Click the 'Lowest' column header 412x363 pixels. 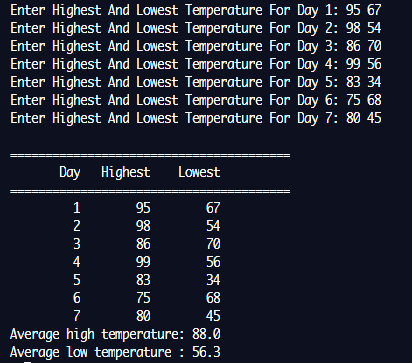click(x=199, y=172)
